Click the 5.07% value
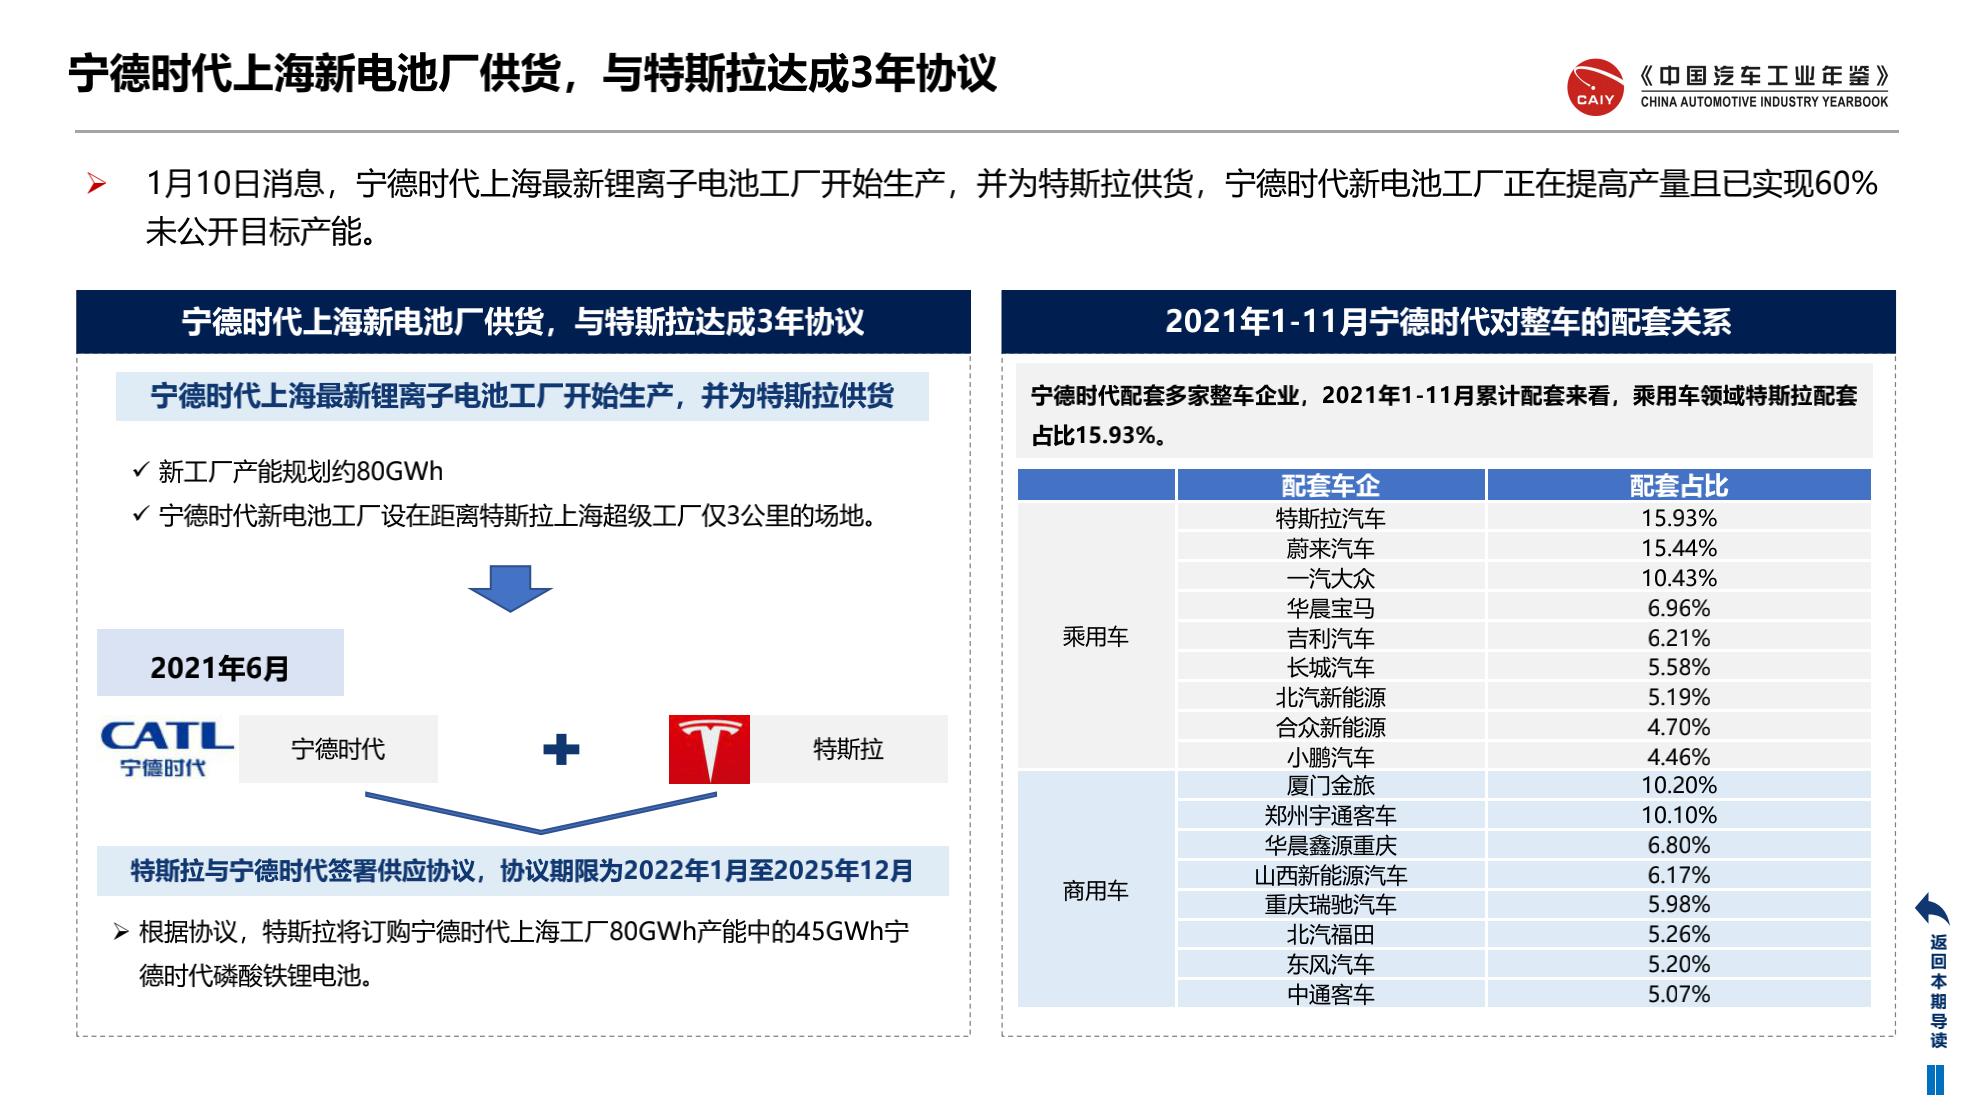Screen dimensions: 1973x1110 [1679, 994]
